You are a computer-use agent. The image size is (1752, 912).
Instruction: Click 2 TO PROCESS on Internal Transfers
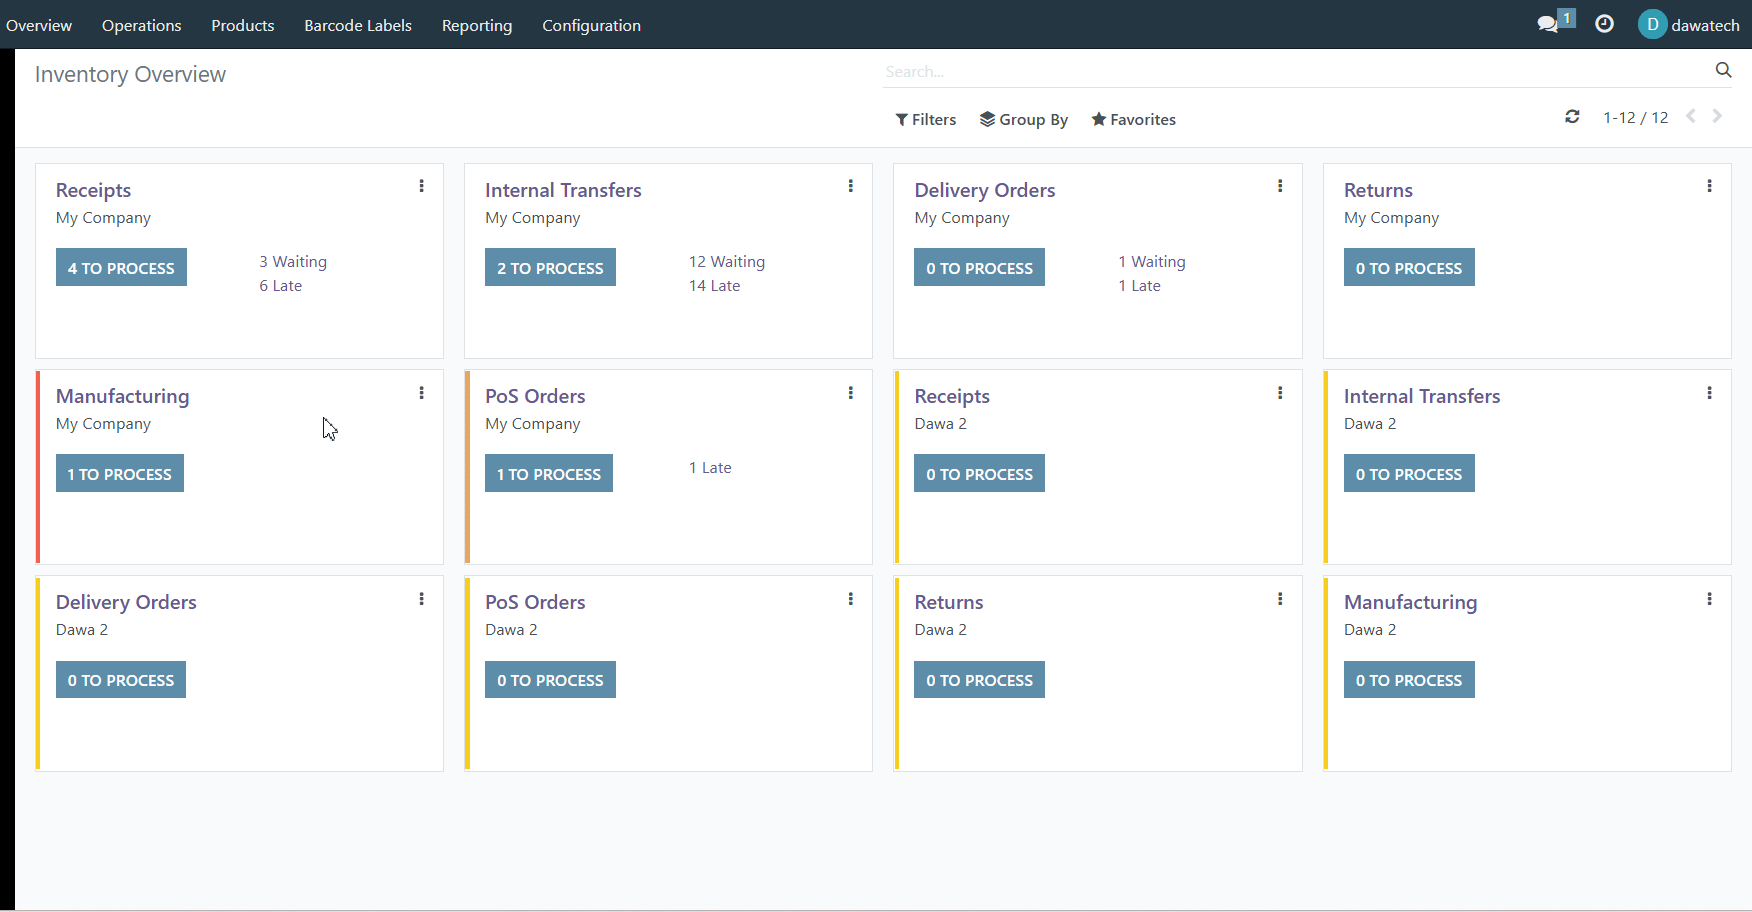pos(550,267)
